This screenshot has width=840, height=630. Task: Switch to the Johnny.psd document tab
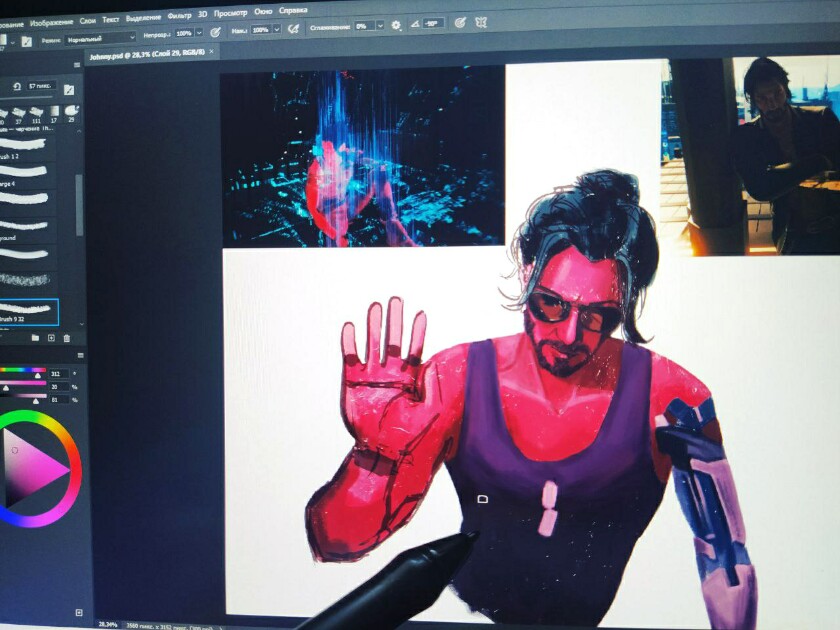(x=147, y=54)
